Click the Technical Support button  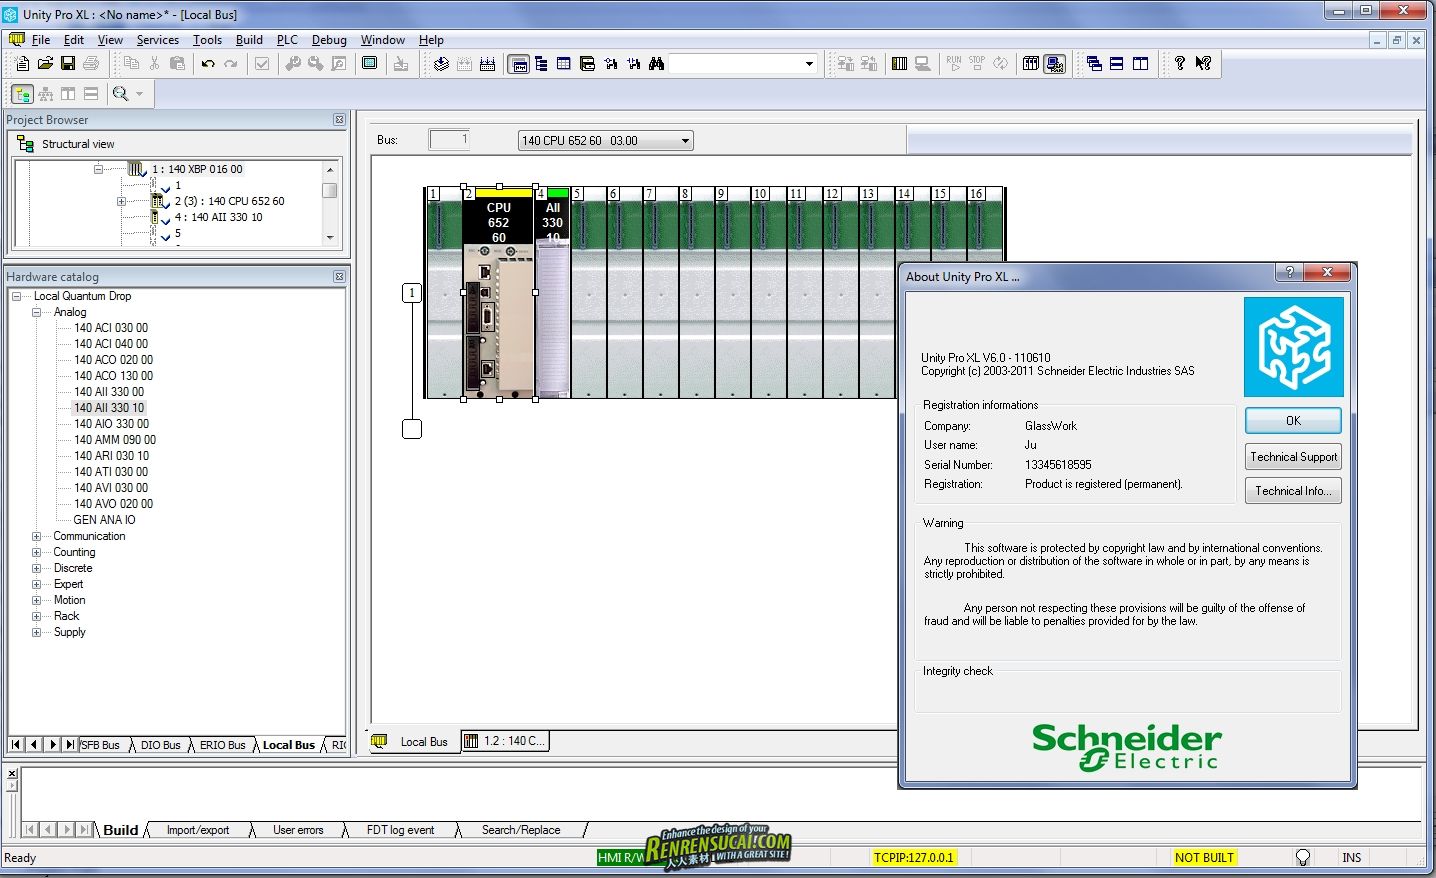1293,457
